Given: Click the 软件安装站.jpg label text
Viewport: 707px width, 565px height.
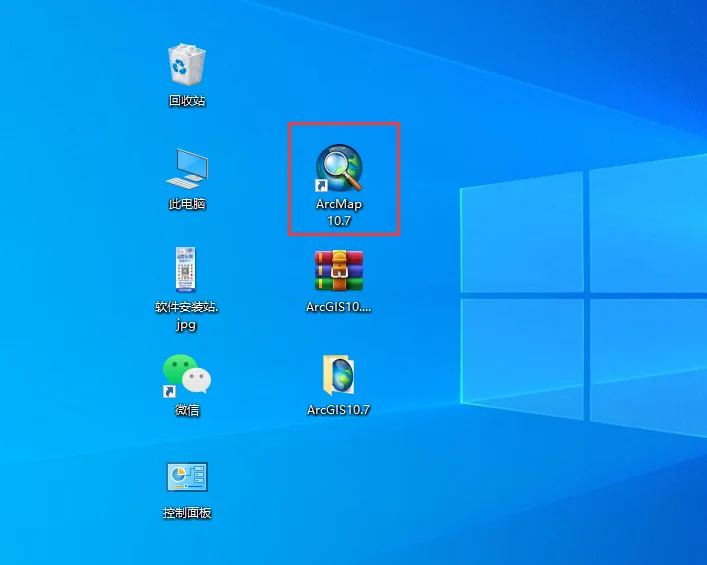Looking at the screenshot, I should click(x=186, y=315).
